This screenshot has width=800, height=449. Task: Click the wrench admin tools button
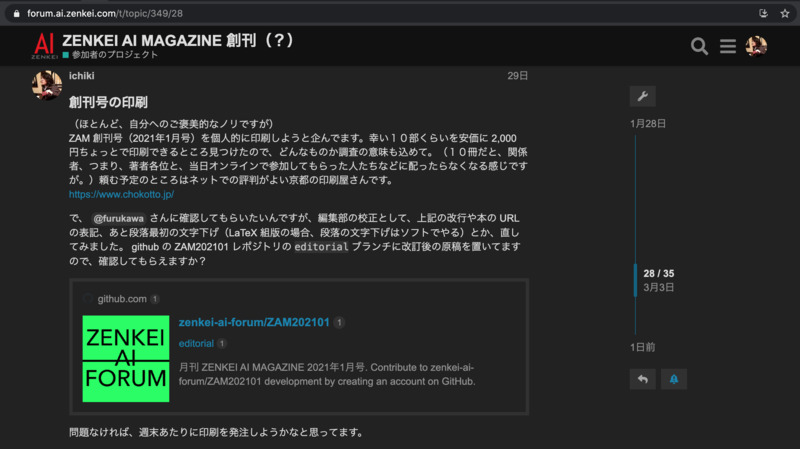click(642, 96)
